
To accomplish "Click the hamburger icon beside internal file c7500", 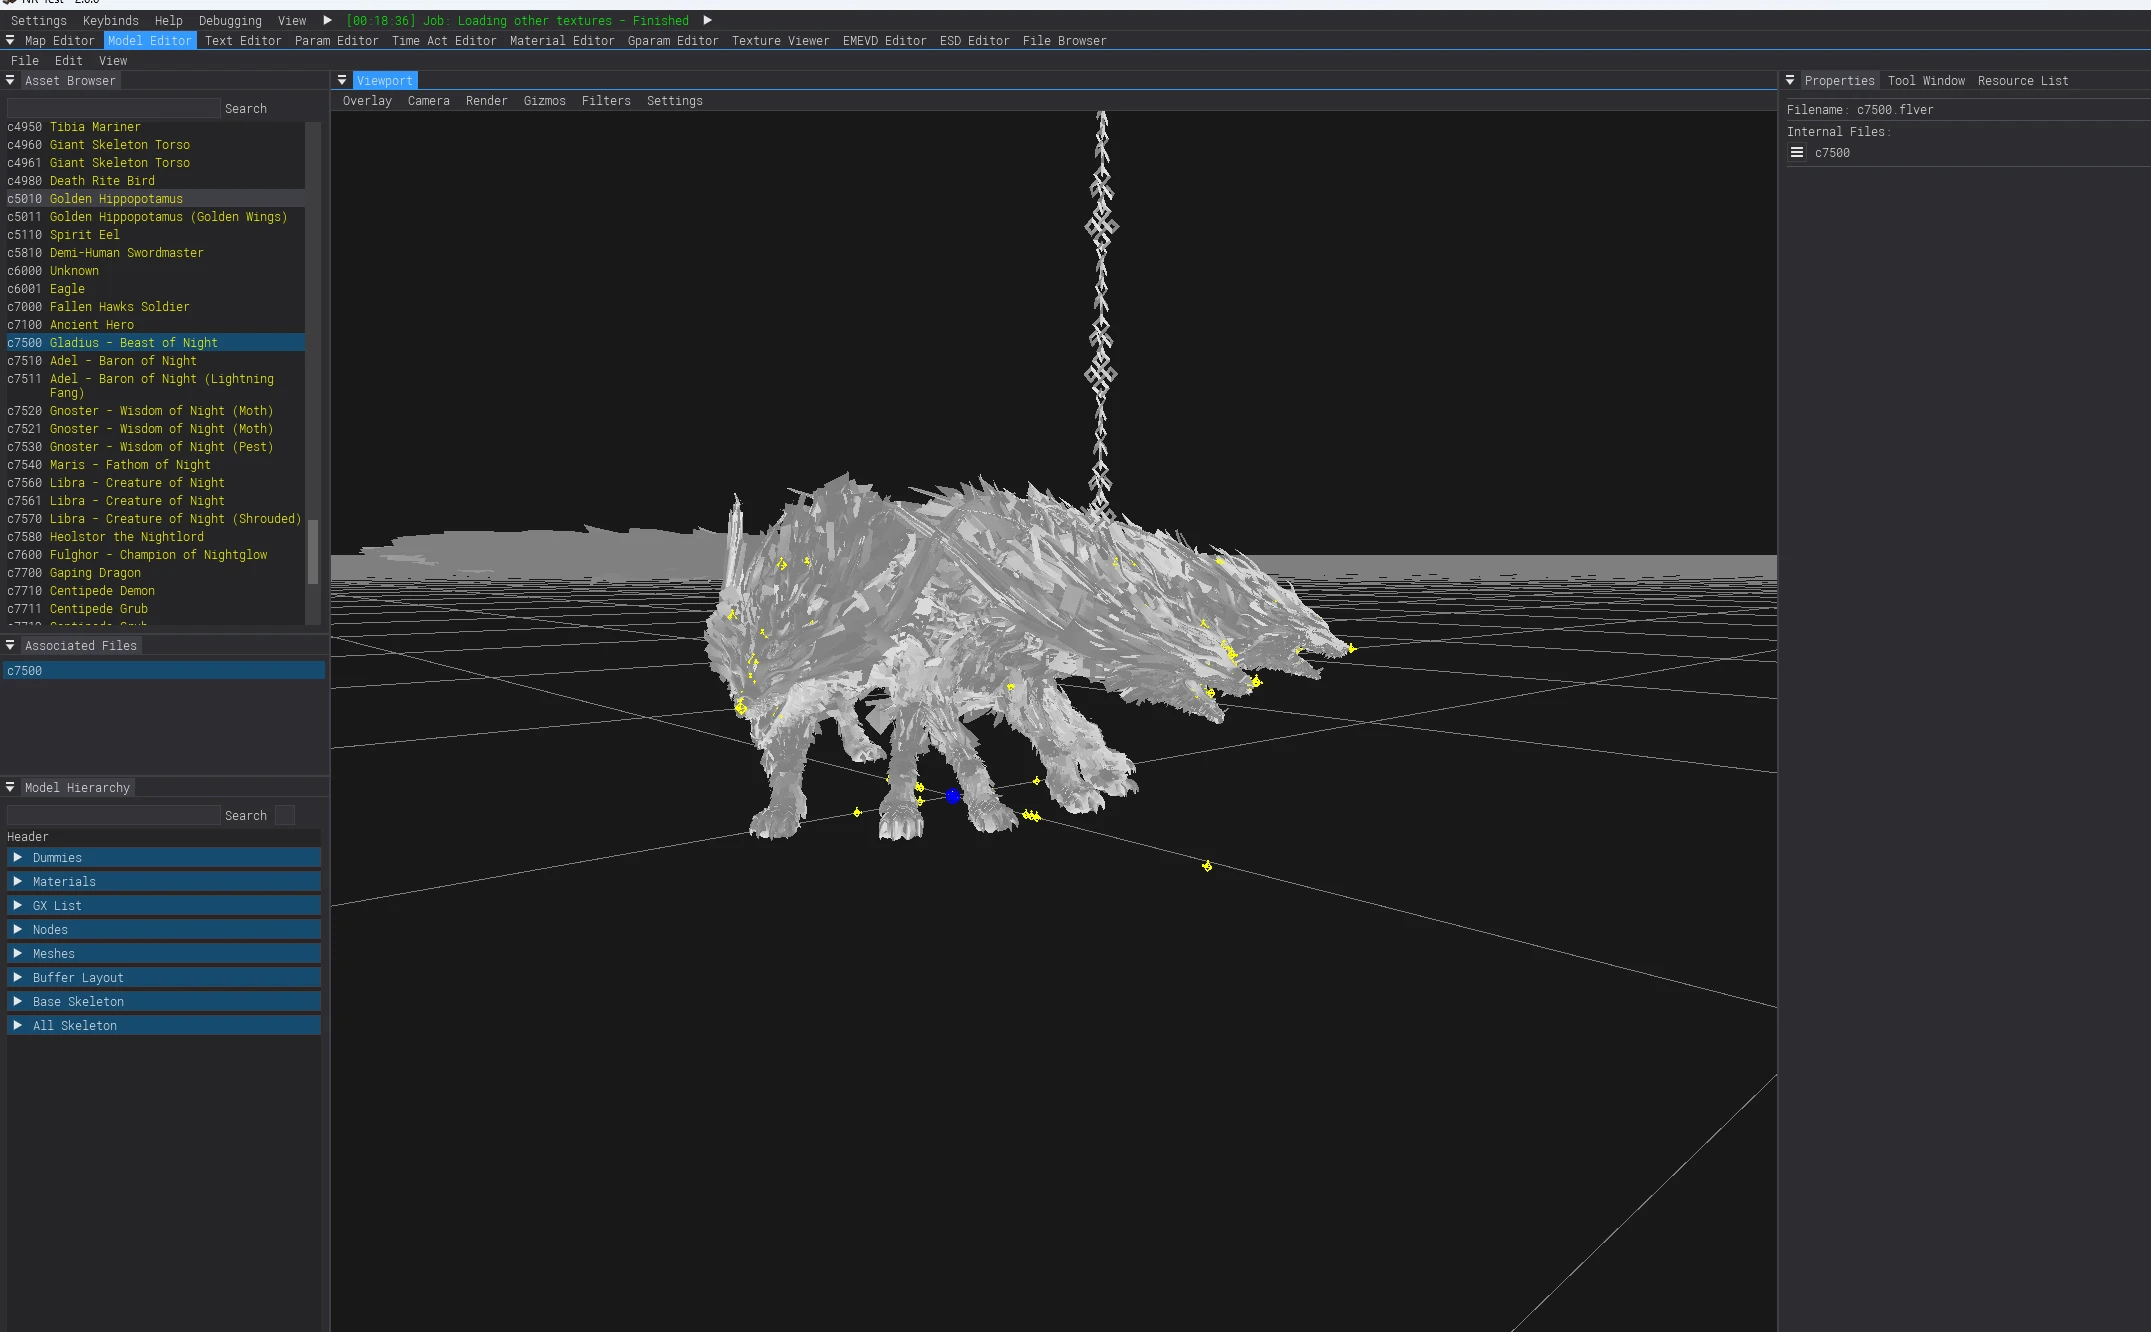I will tap(1797, 153).
